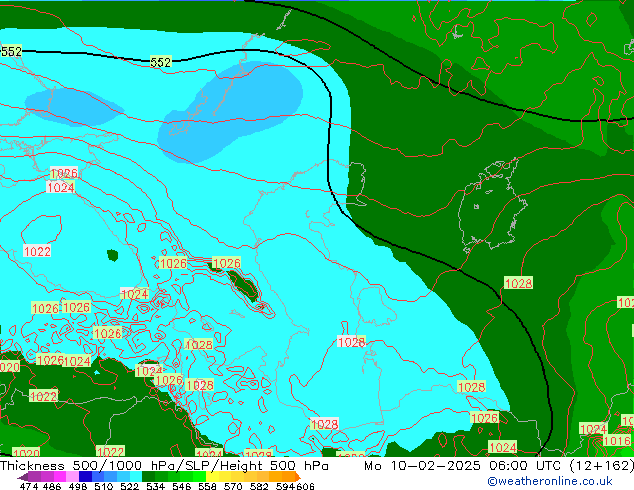This screenshot has width=634, height=490.
Task: Click the 546 legend value
Action: coord(181,486)
